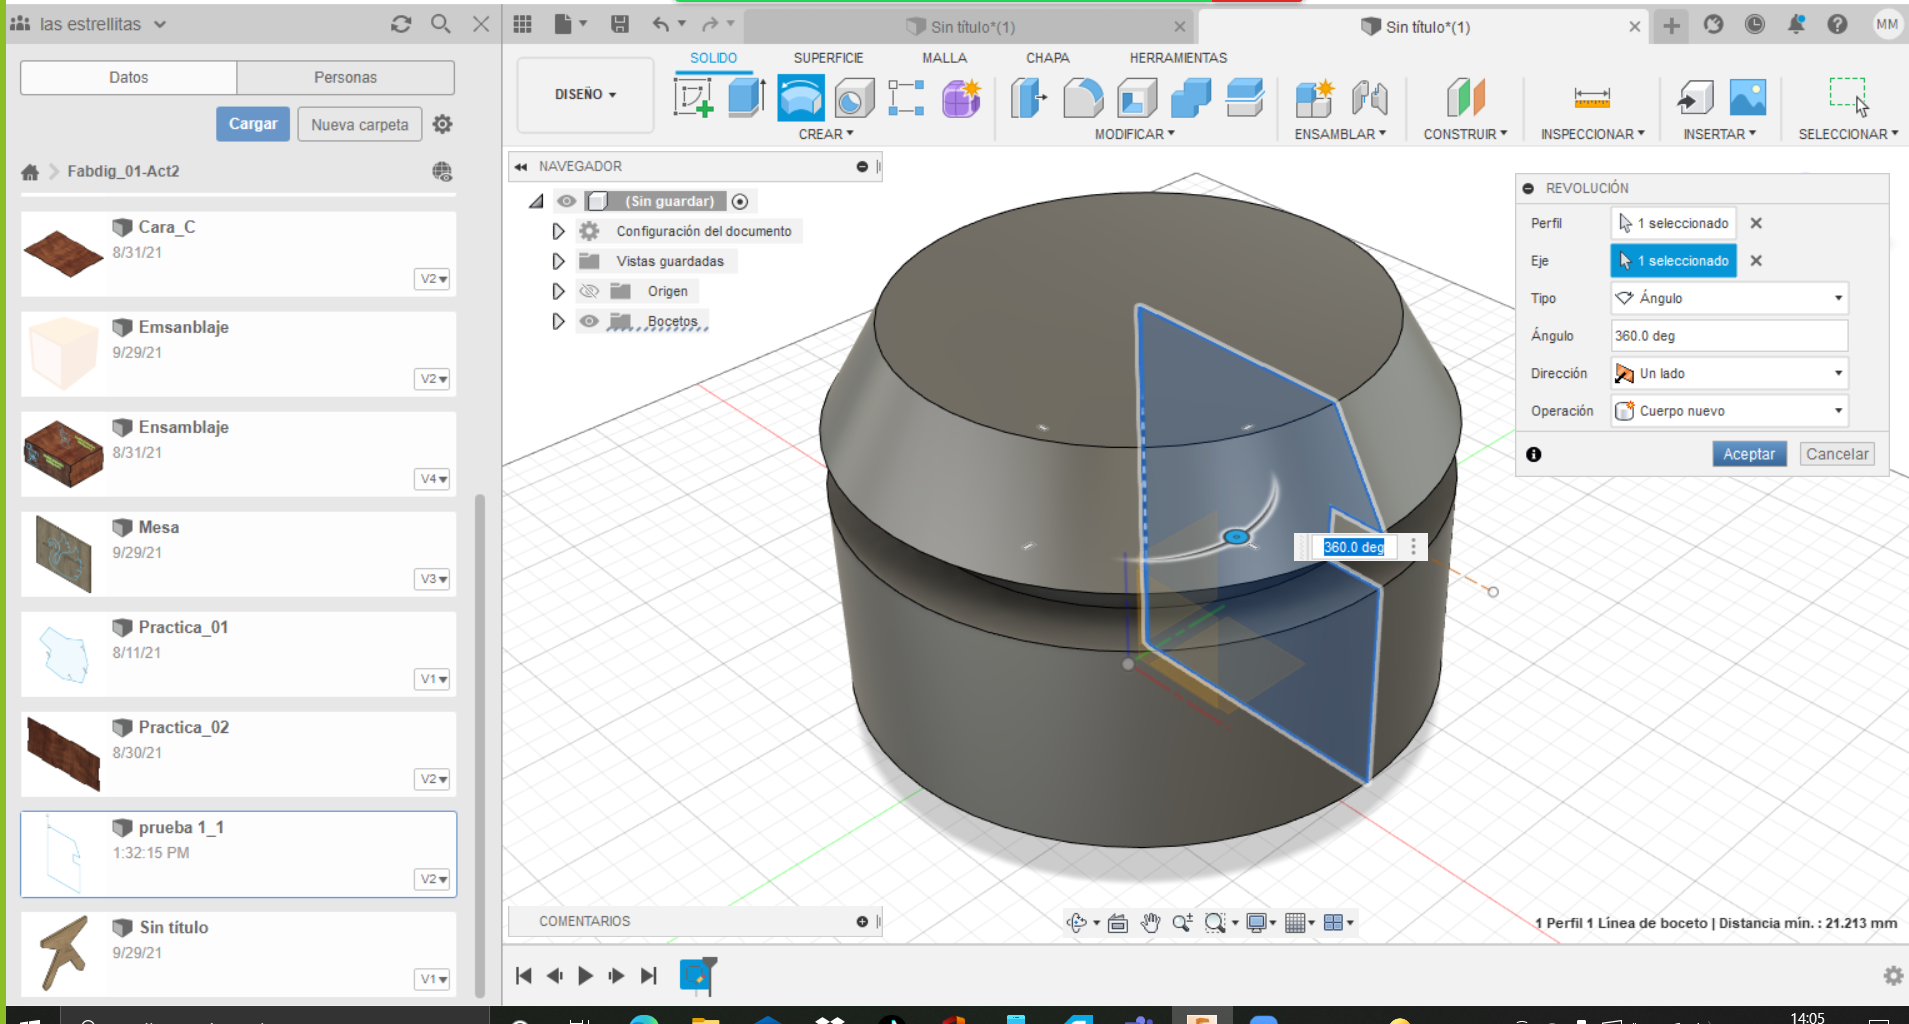Click the revolve angle manipulator handle
The image size is (1909, 1024).
pyautogui.click(x=1237, y=537)
